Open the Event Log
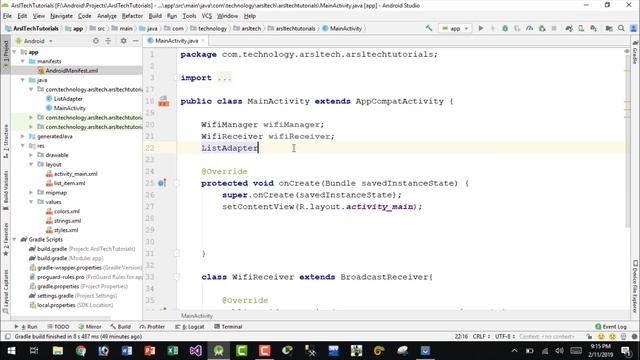640x360 pixels. [x=611, y=327]
